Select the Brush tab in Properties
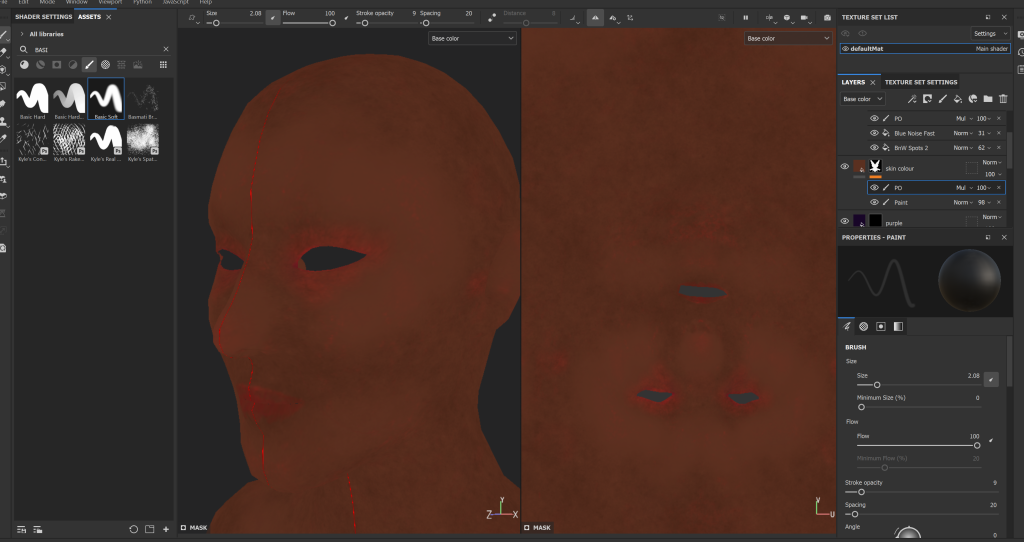This screenshot has width=1024, height=542. (x=846, y=326)
